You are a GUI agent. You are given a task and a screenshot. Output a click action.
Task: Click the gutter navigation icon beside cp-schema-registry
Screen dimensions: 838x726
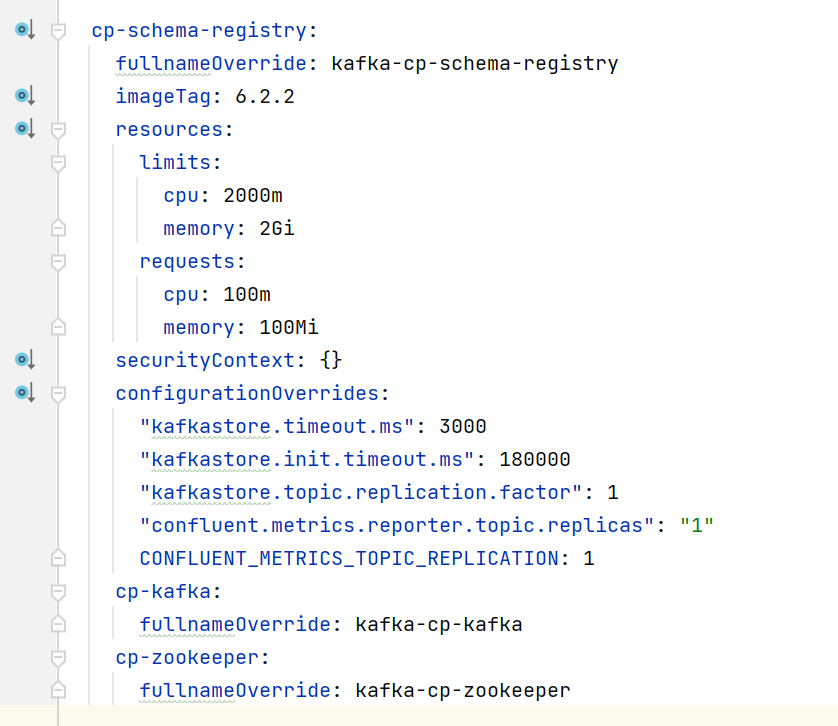point(22,29)
